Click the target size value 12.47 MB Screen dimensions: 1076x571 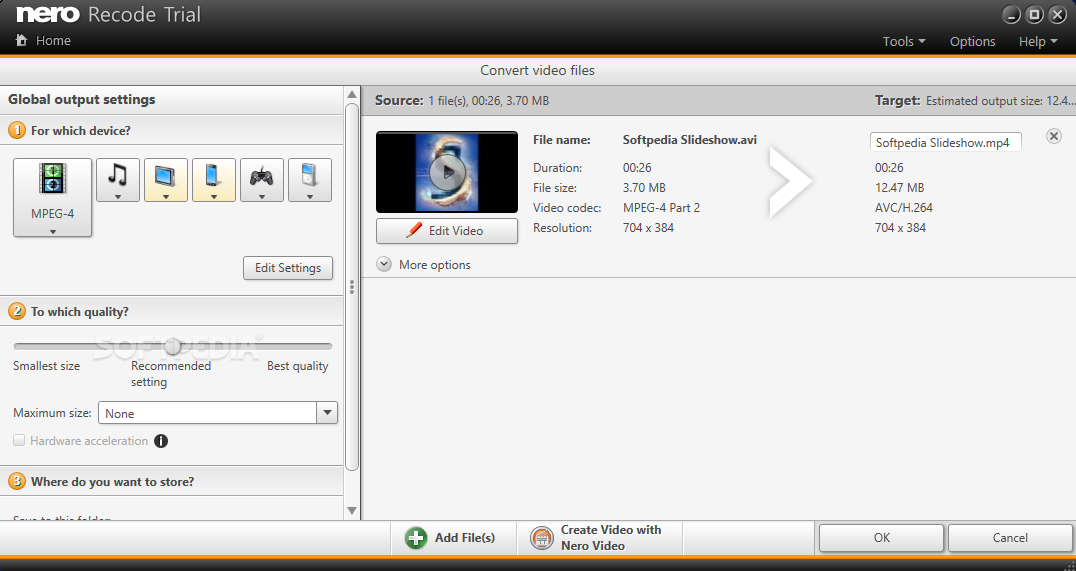[900, 187]
